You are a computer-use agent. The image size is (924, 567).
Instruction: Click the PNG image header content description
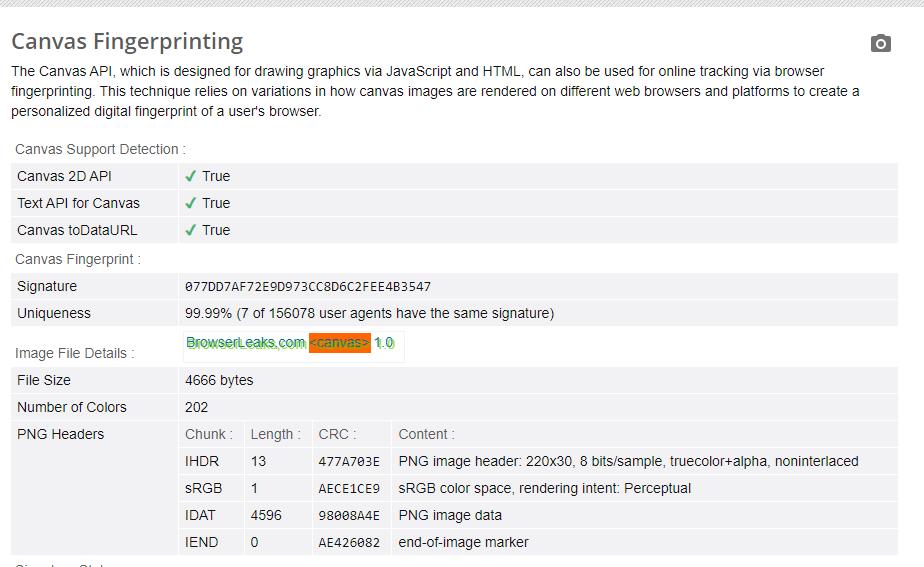coord(628,461)
